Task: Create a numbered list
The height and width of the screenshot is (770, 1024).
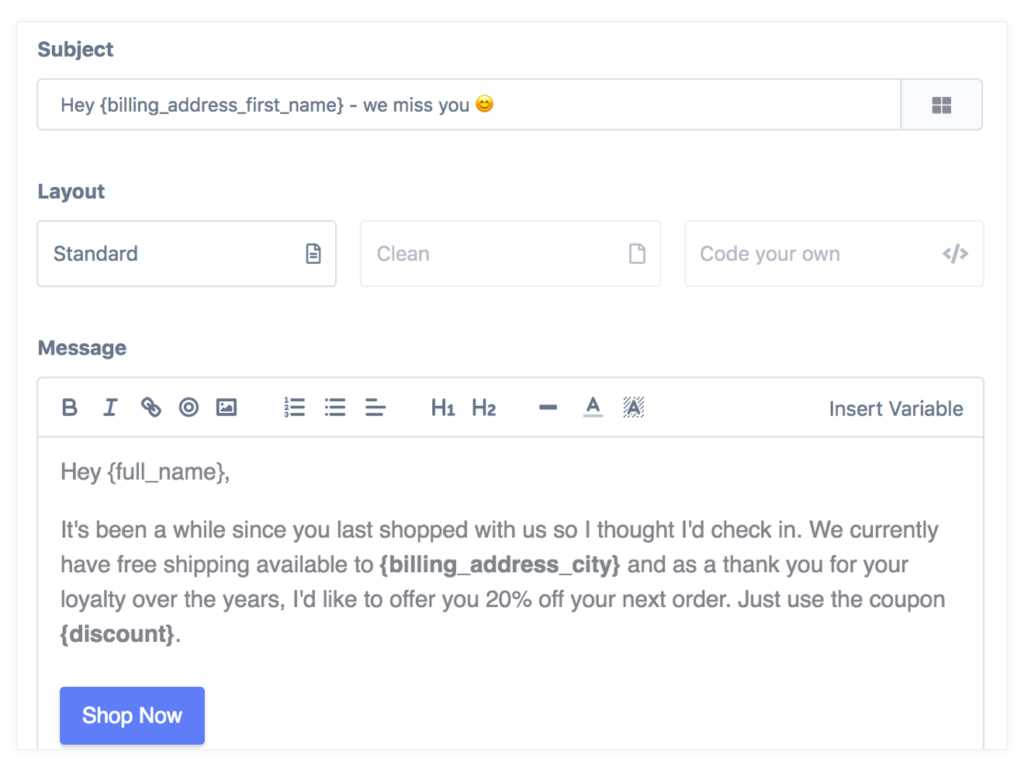Action: (294, 407)
